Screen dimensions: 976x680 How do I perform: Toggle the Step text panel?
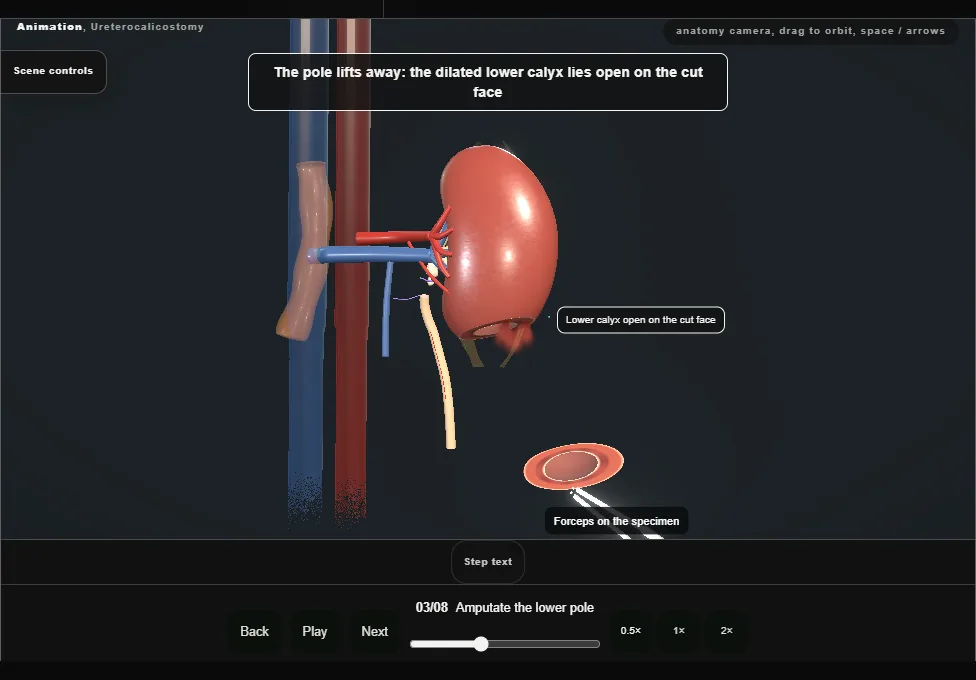tap(487, 562)
